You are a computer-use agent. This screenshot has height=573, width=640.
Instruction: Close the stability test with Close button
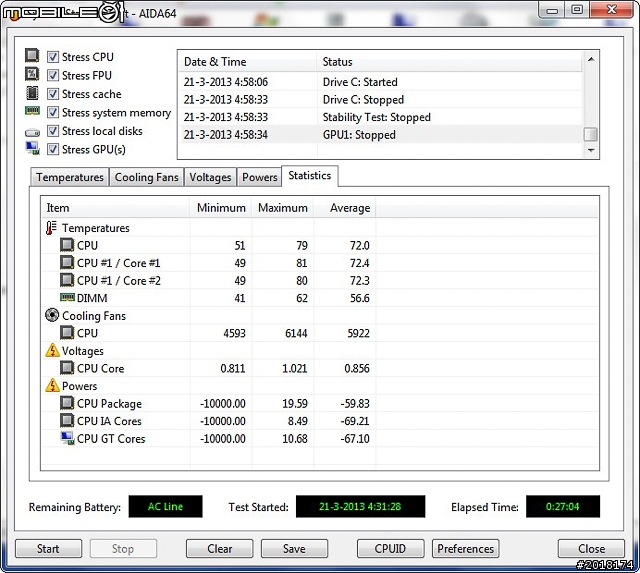click(591, 549)
